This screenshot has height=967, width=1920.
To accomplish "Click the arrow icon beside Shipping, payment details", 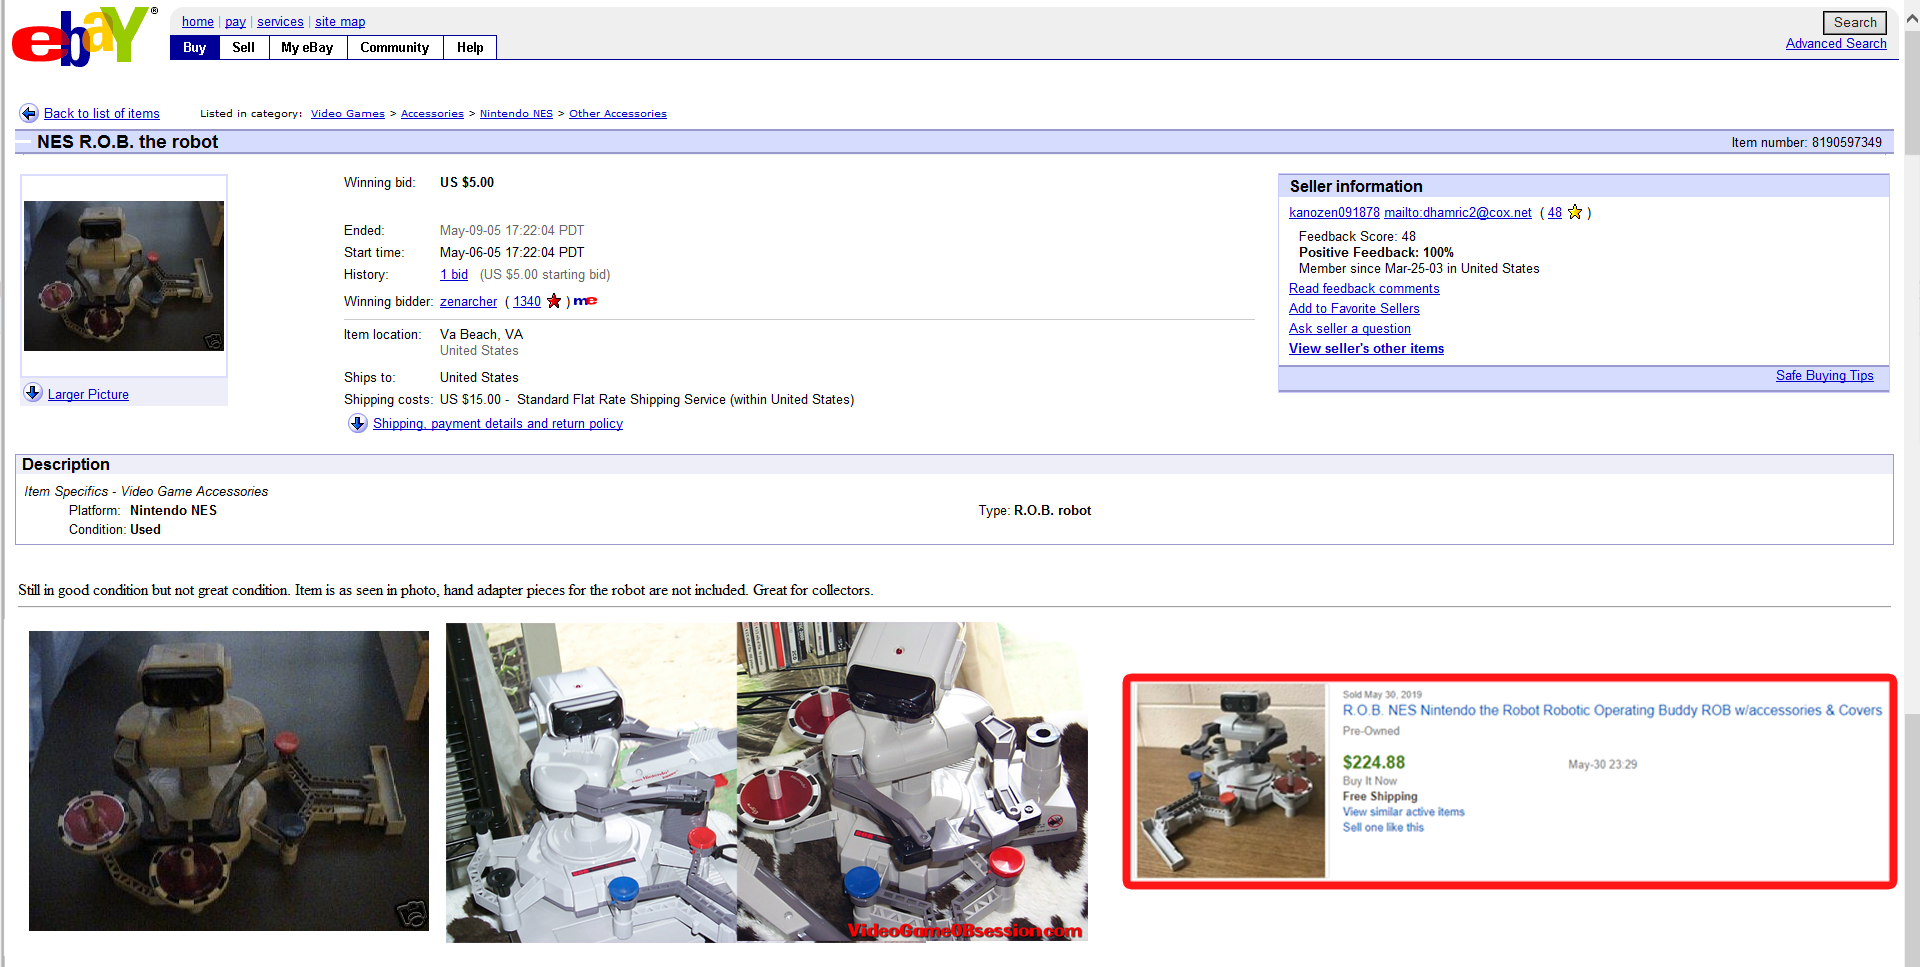I will click(x=357, y=424).
